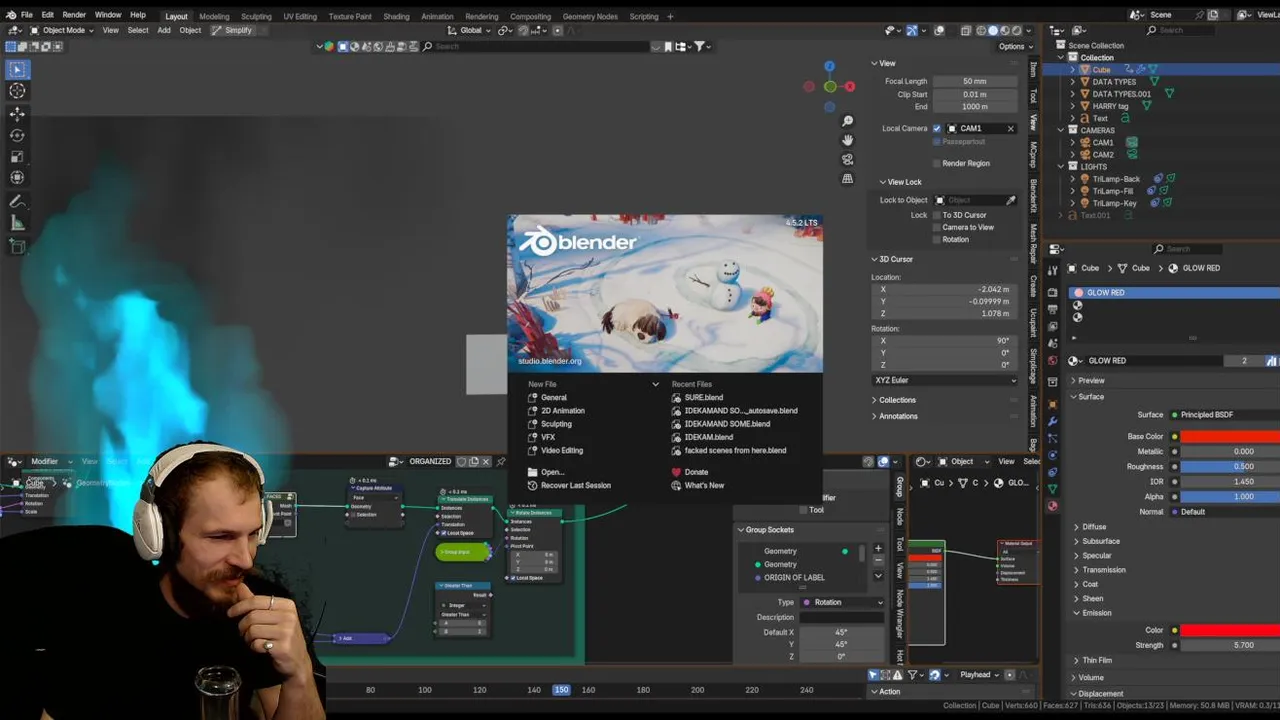The image size is (1280, 720).
Task: Collapse the CAMERAS collection
Action: (x=1061, y=130)
